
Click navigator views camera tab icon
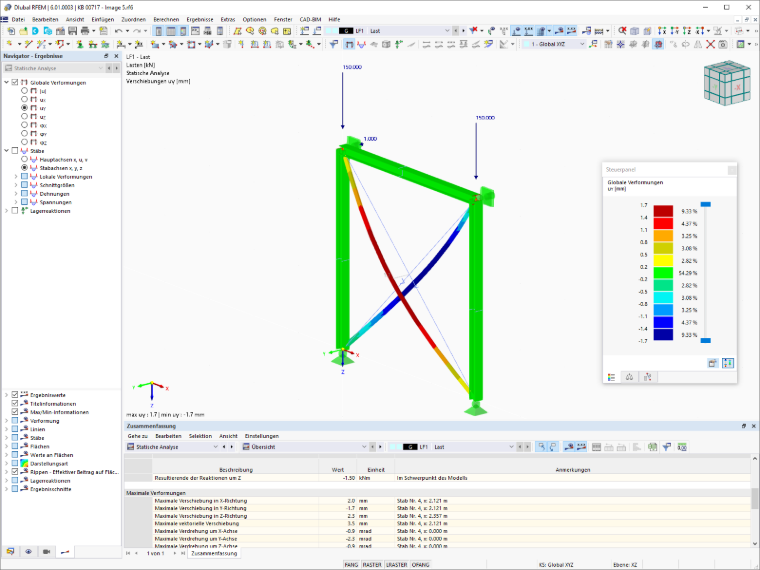point(47,552)
